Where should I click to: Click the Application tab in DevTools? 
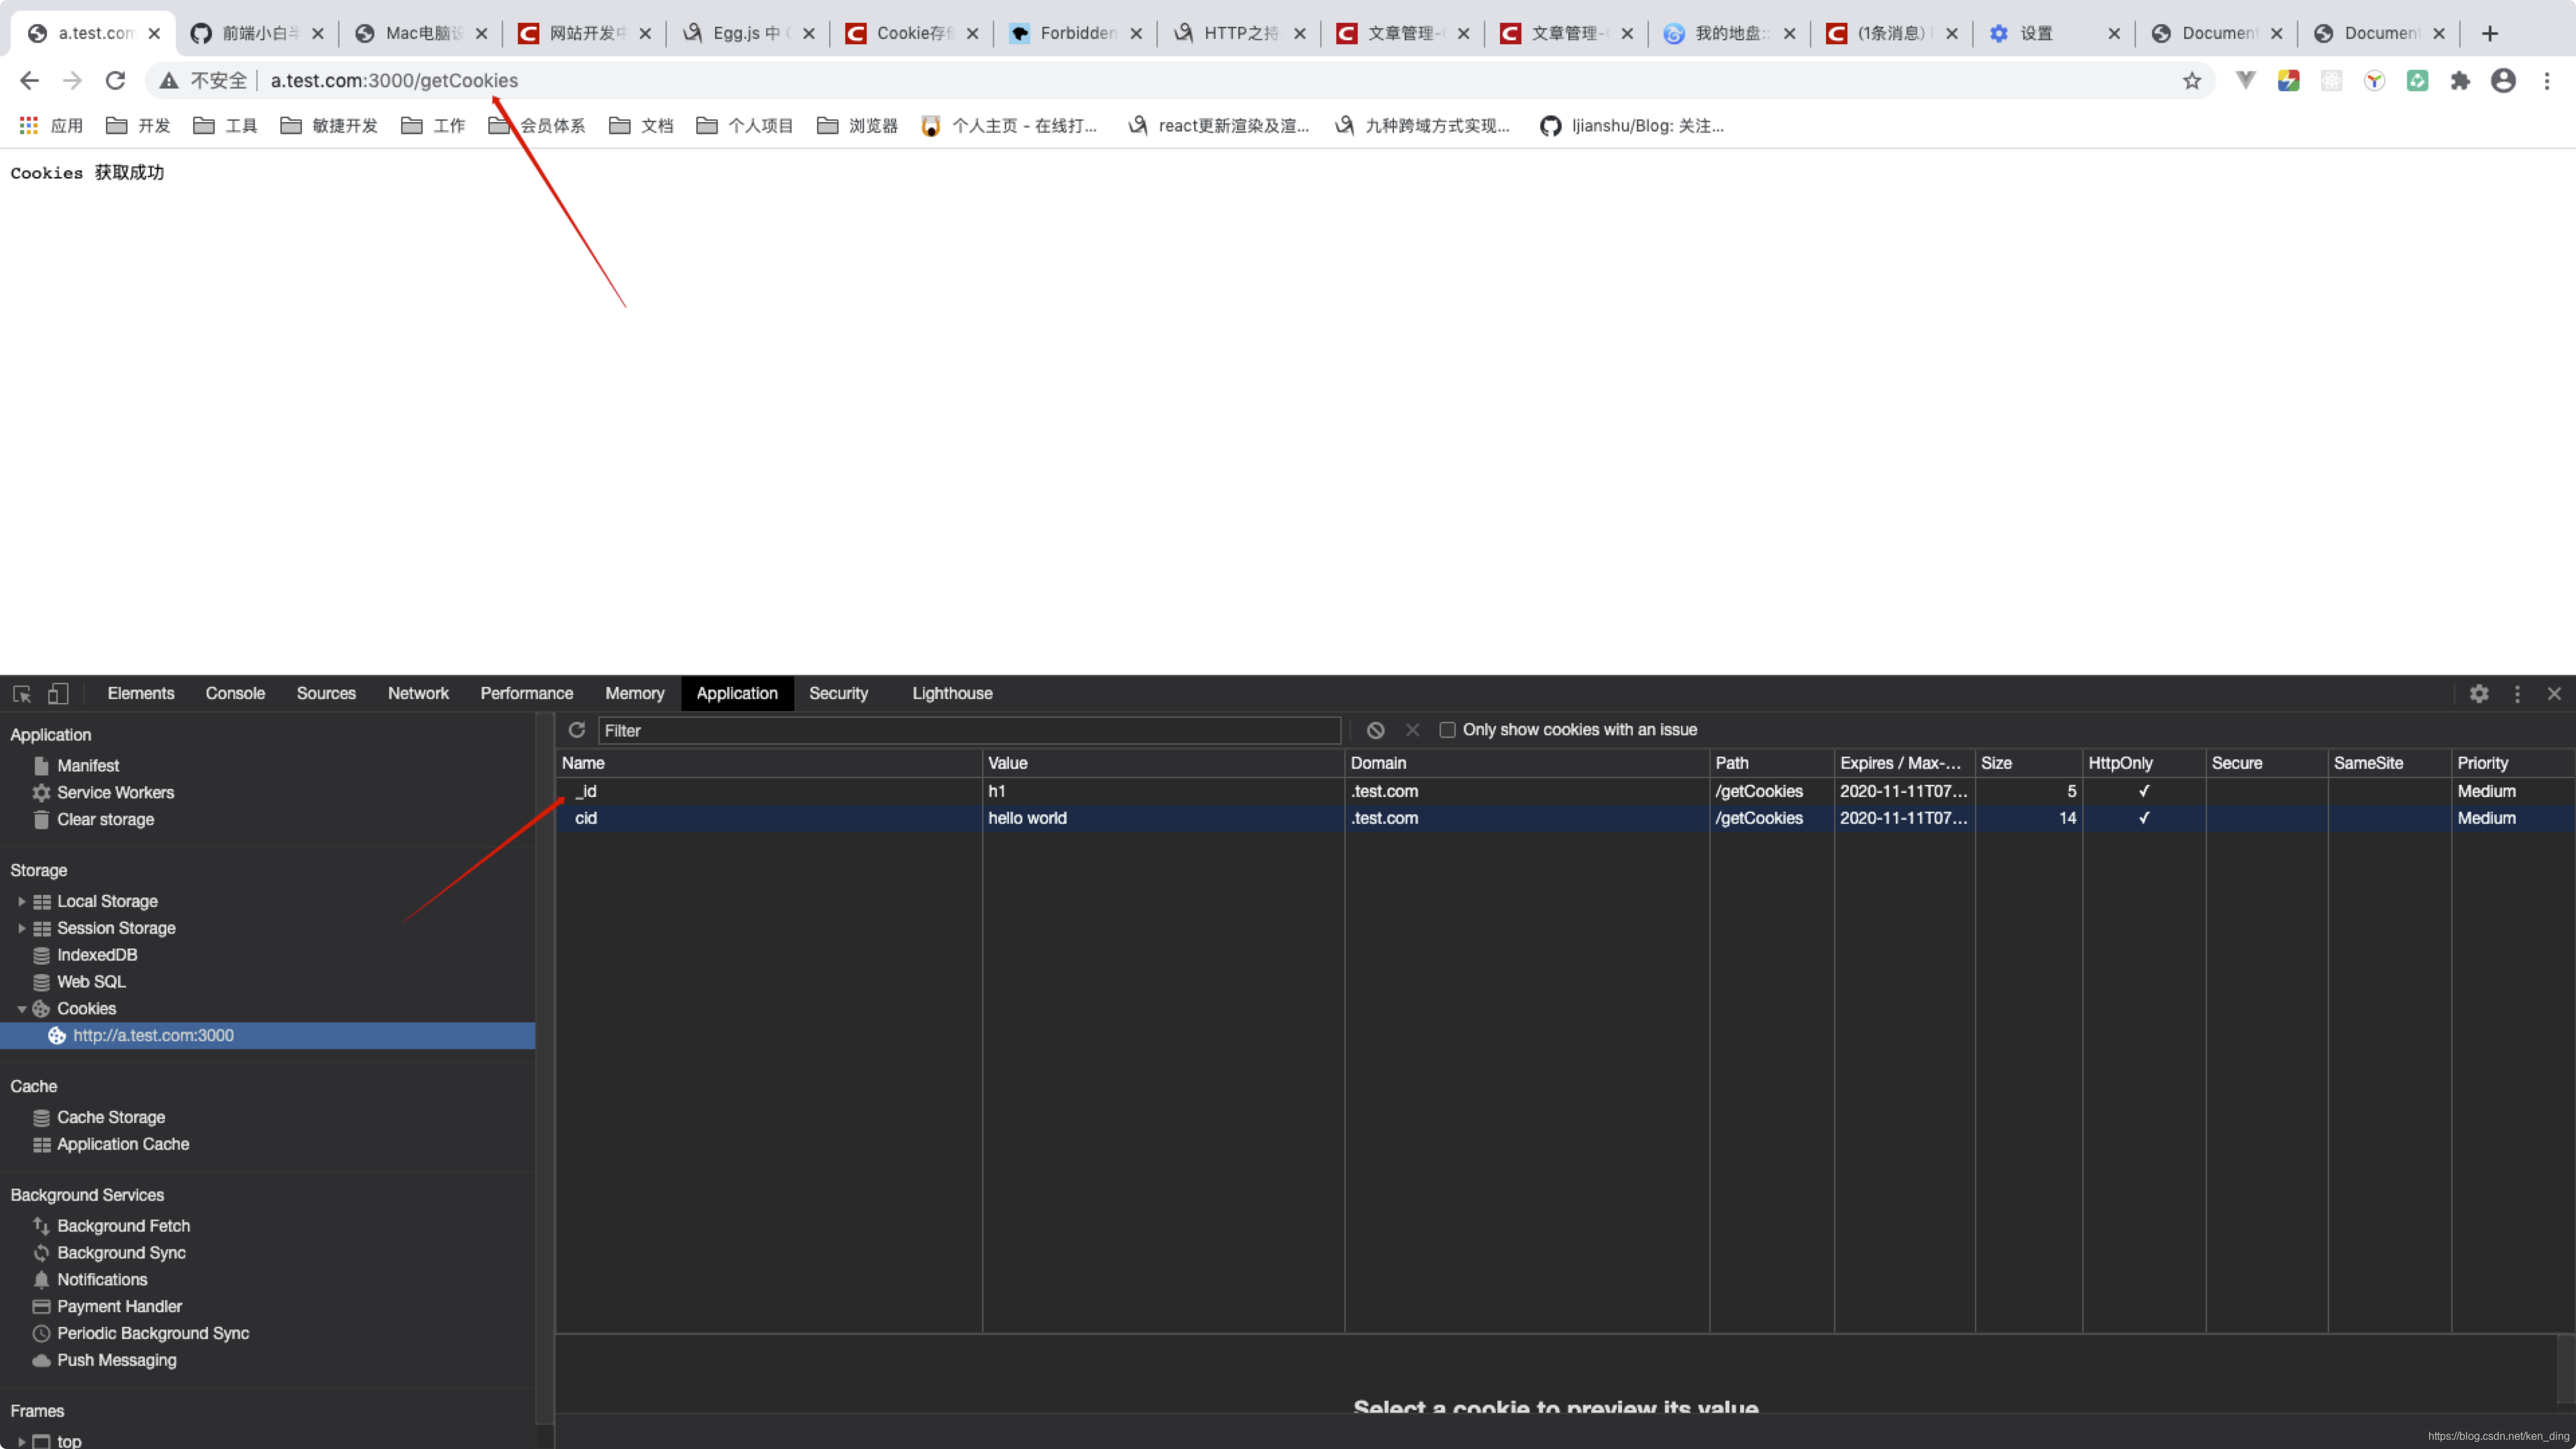tap(736, 692)
